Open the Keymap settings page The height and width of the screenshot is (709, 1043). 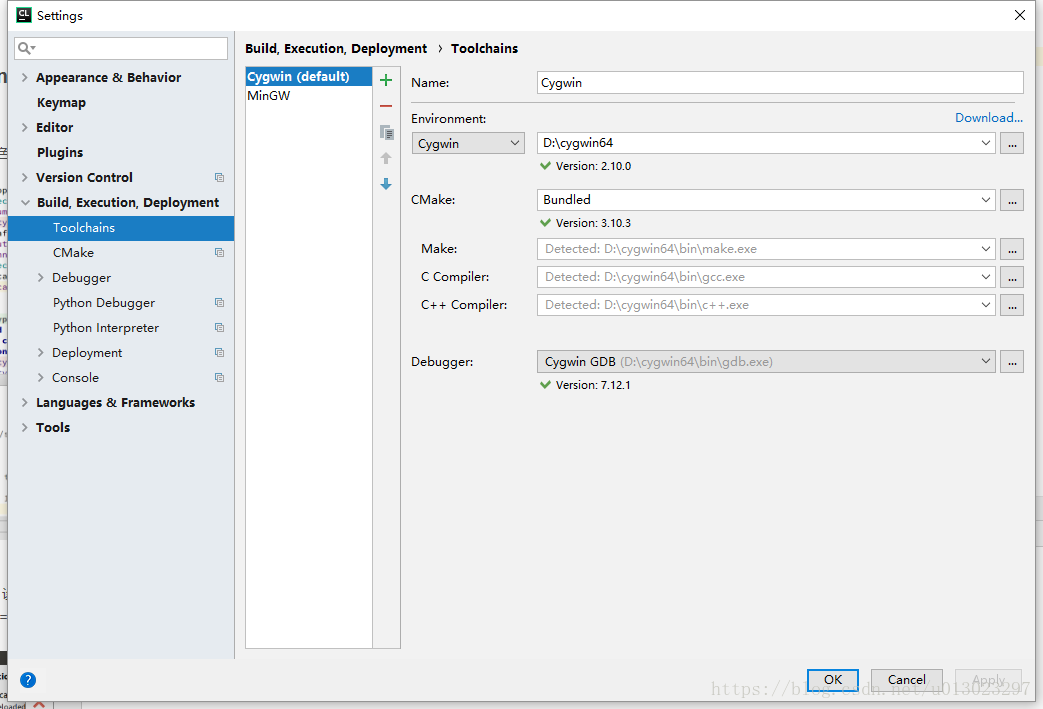(x=61, y=103)
